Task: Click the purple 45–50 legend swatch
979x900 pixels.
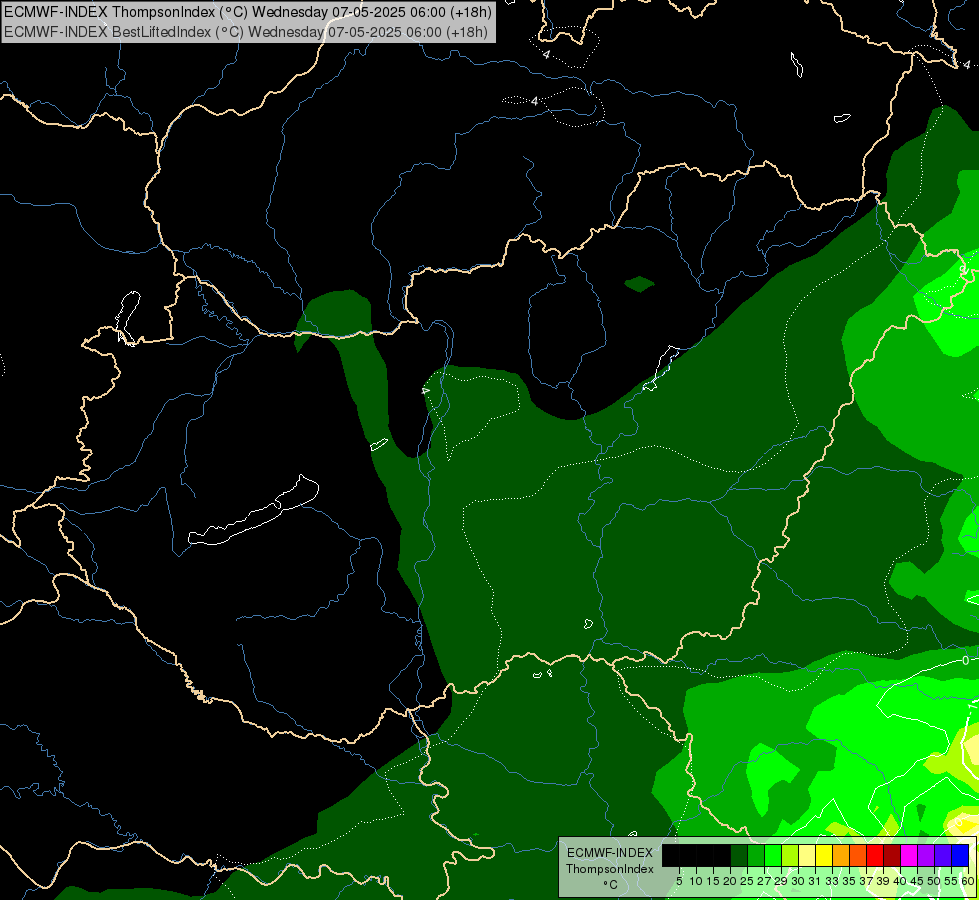Action: point(927,855)
